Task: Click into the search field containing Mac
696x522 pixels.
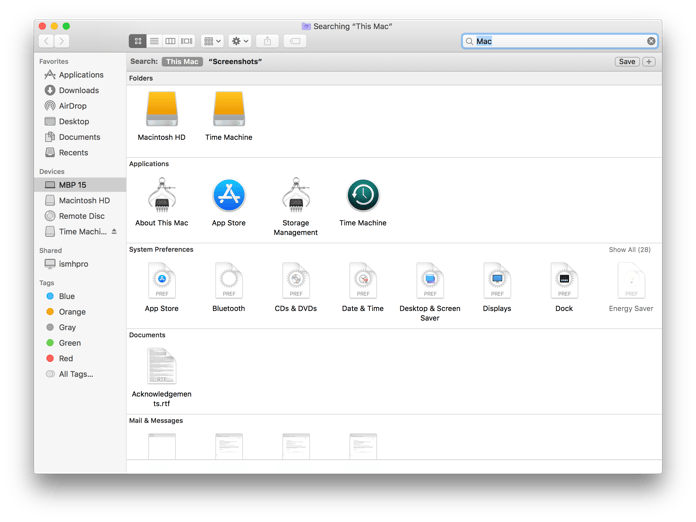Action: pos(559,41)
